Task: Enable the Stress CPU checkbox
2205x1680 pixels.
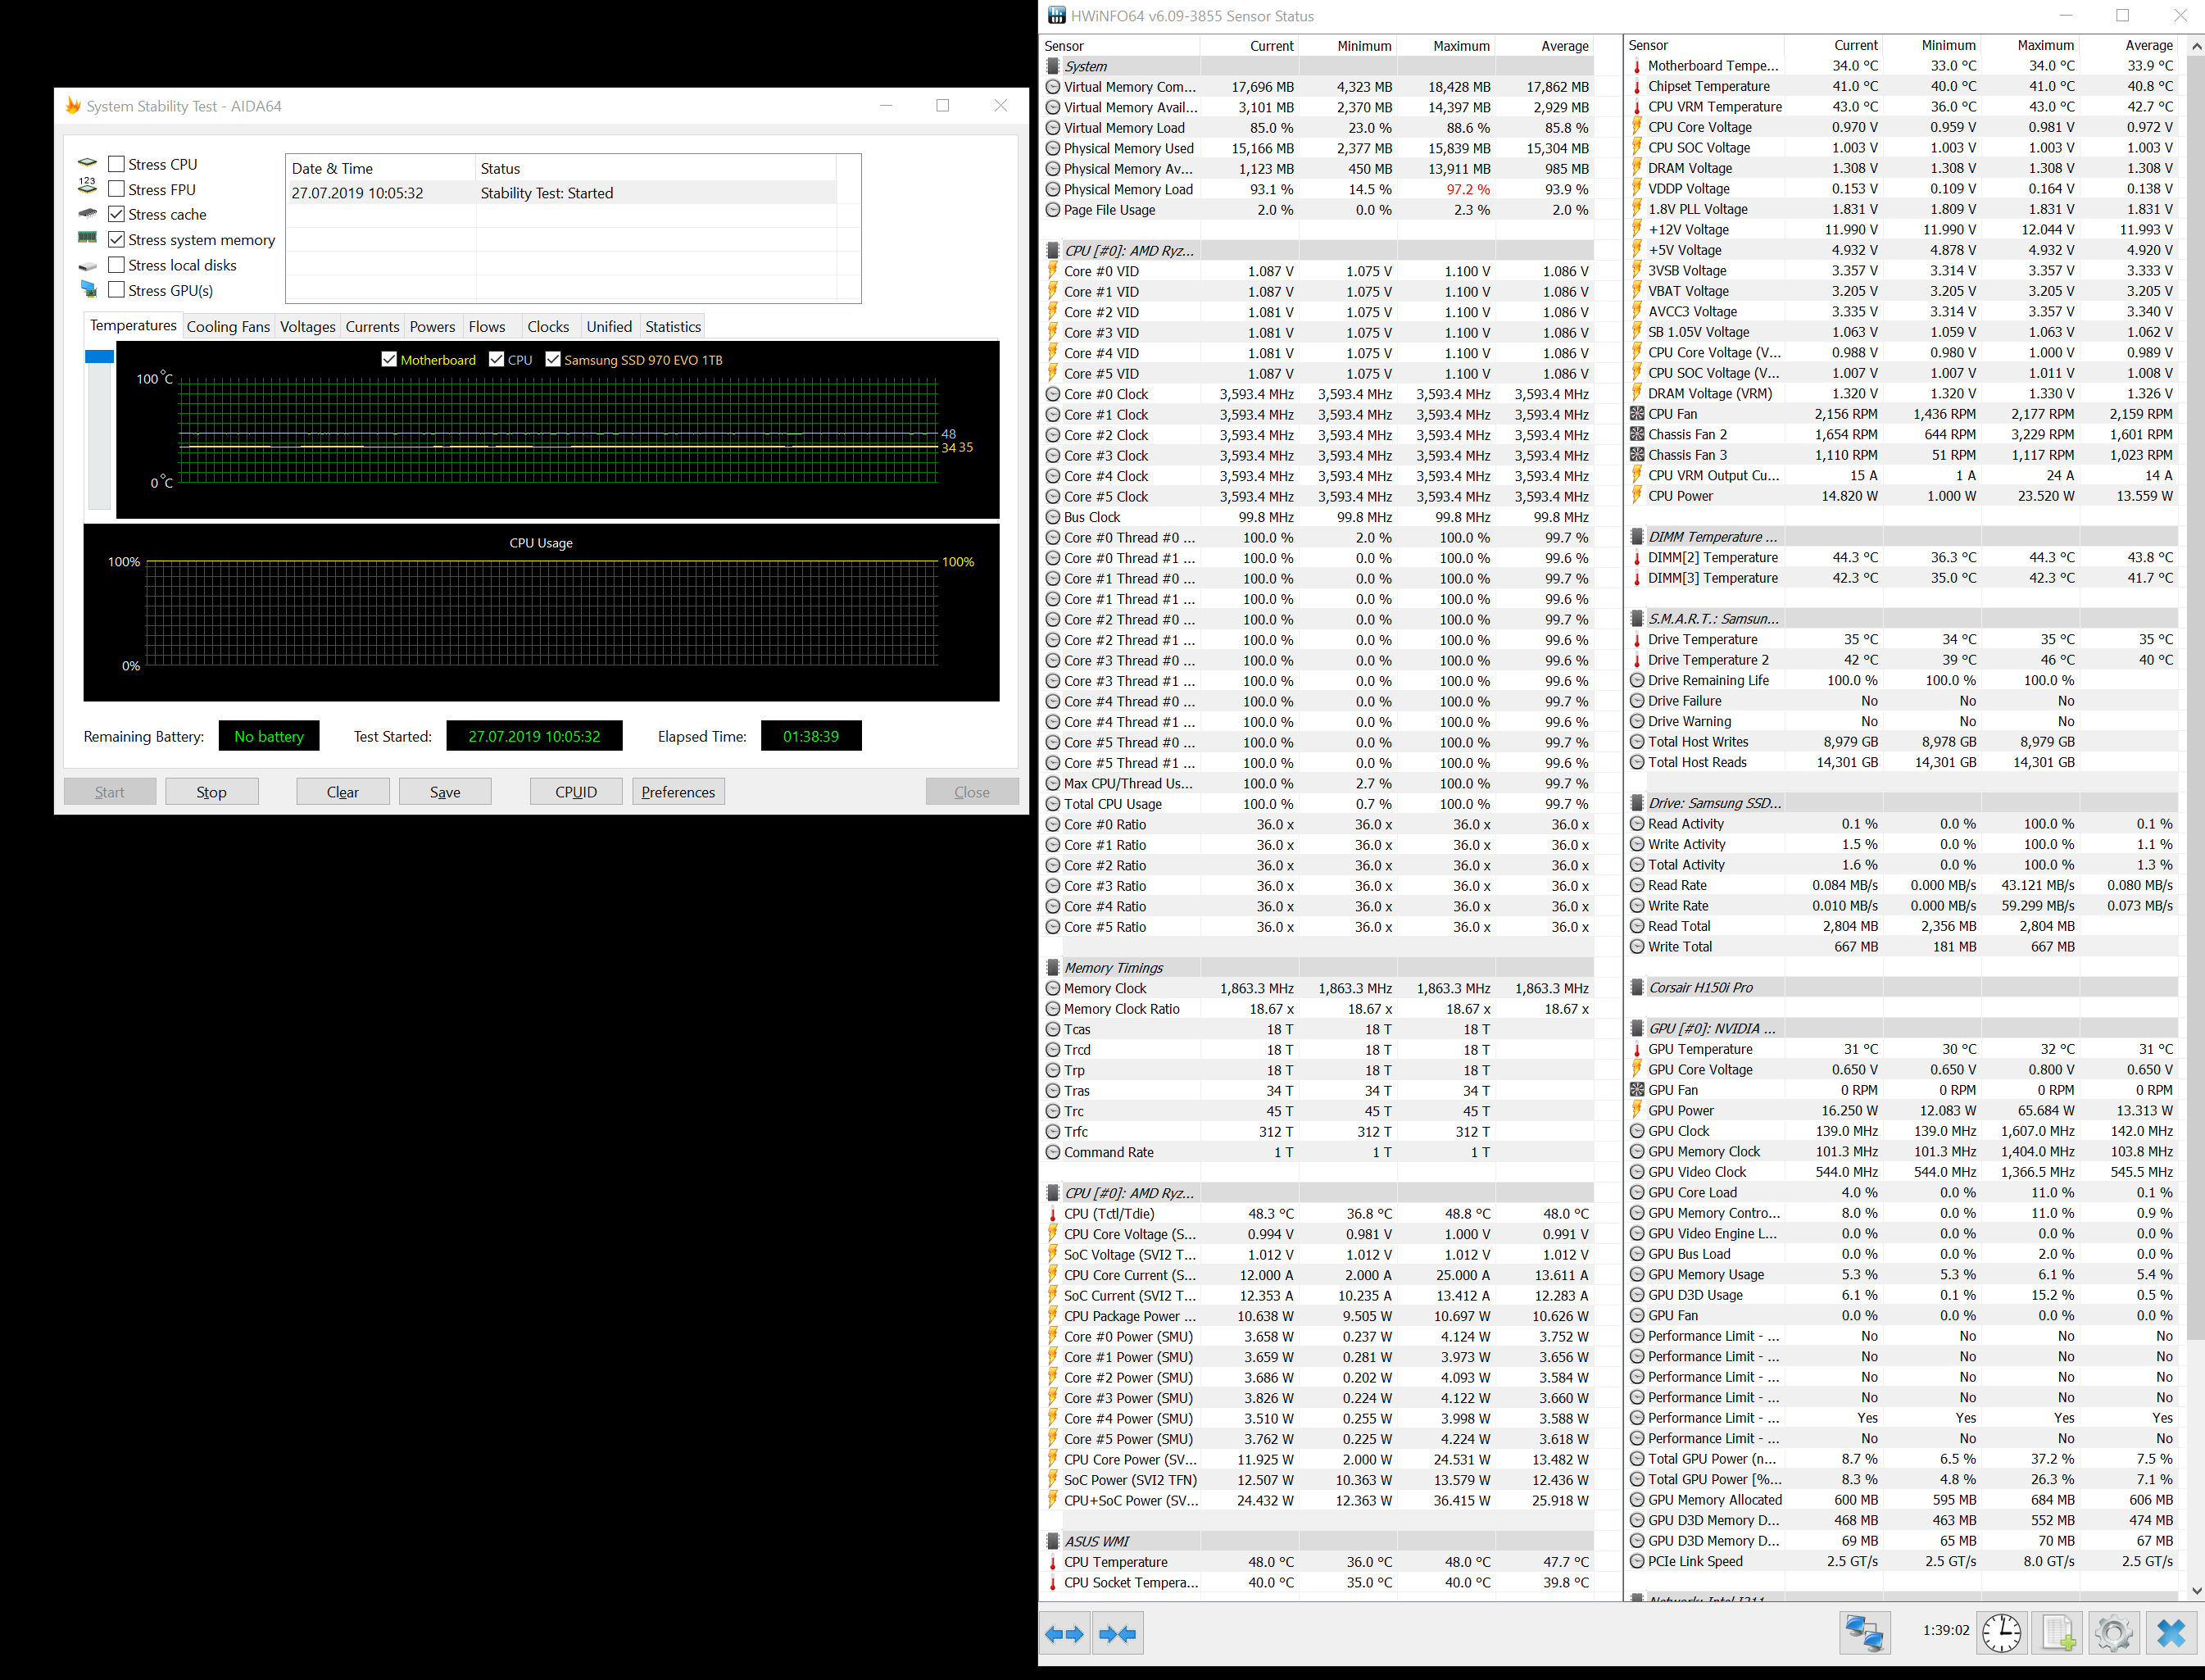Action: pos(117,164)
